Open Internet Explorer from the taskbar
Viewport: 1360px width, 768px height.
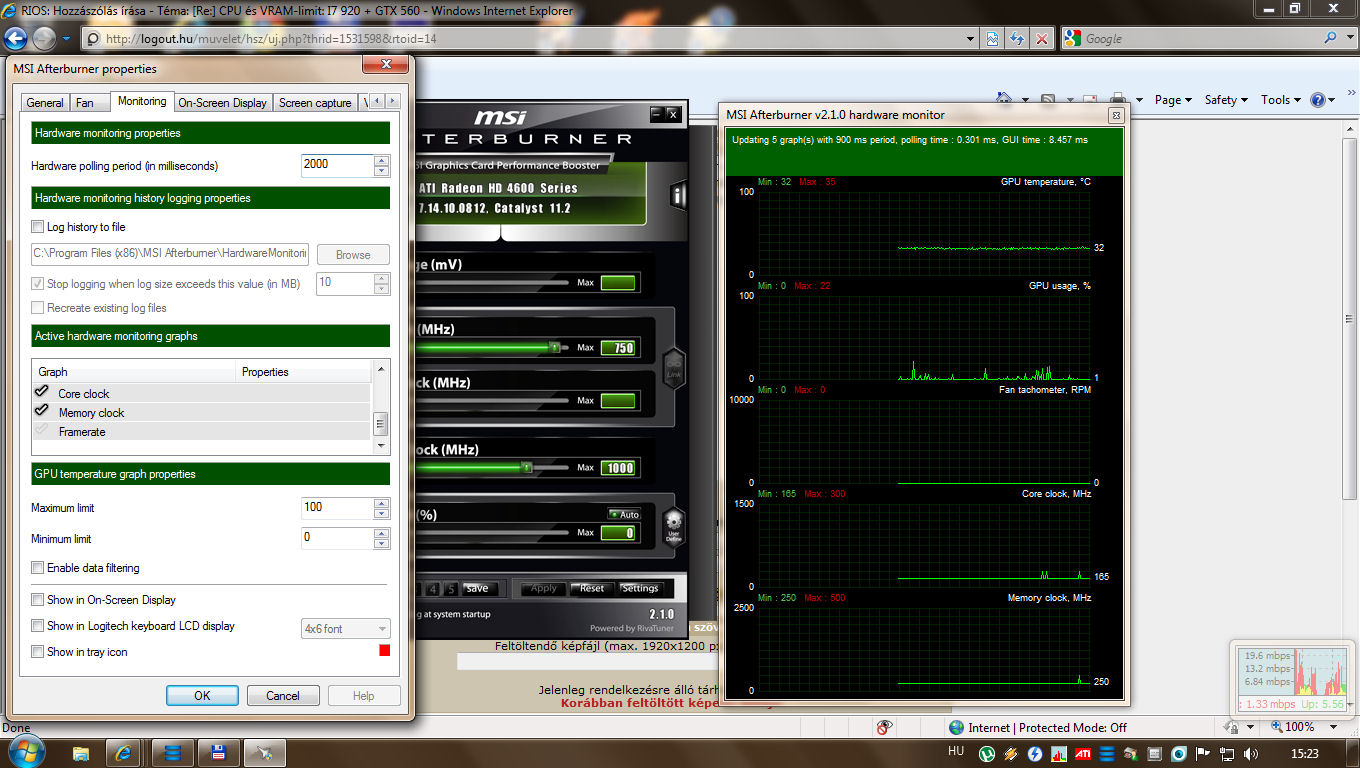124,753
